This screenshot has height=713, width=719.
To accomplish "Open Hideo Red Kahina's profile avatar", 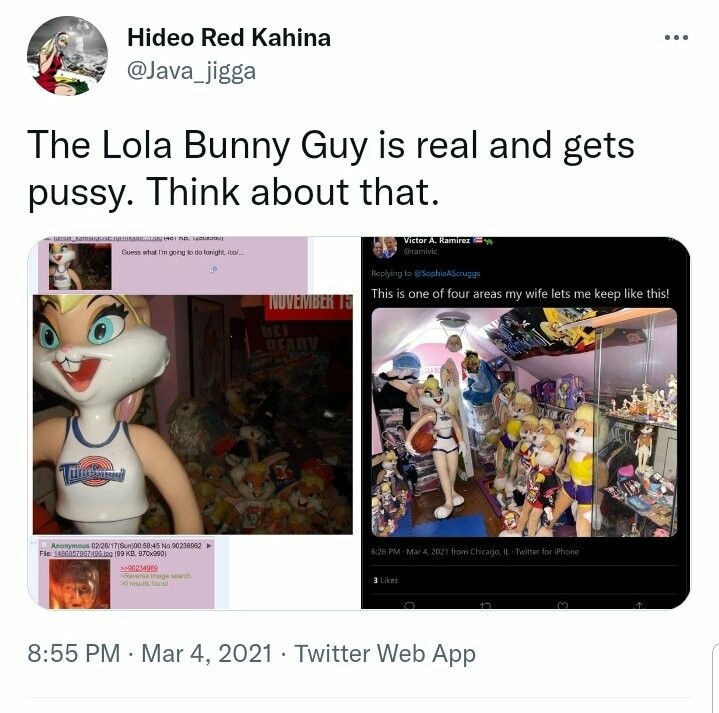I will tap(67, 56).
